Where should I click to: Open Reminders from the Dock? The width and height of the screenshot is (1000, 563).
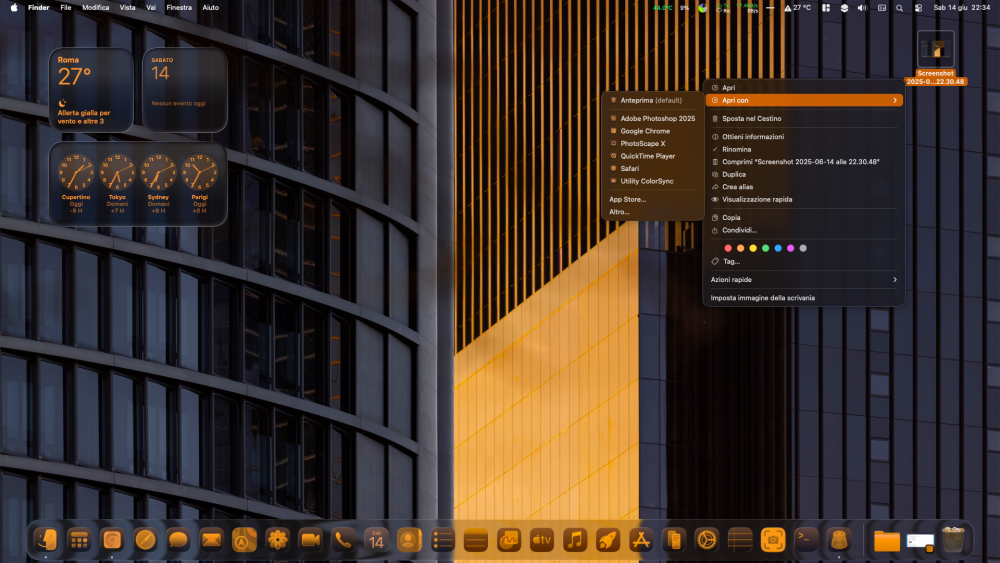tap(443, 540)
